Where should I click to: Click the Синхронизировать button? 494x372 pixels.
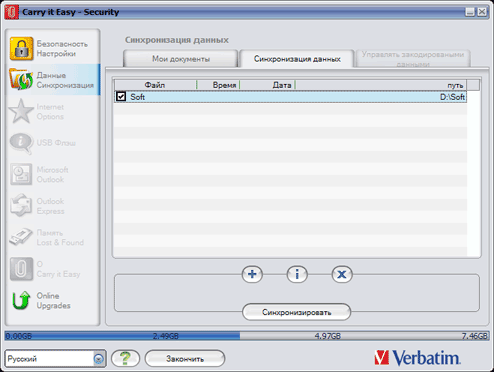click(x=296, y=312)
